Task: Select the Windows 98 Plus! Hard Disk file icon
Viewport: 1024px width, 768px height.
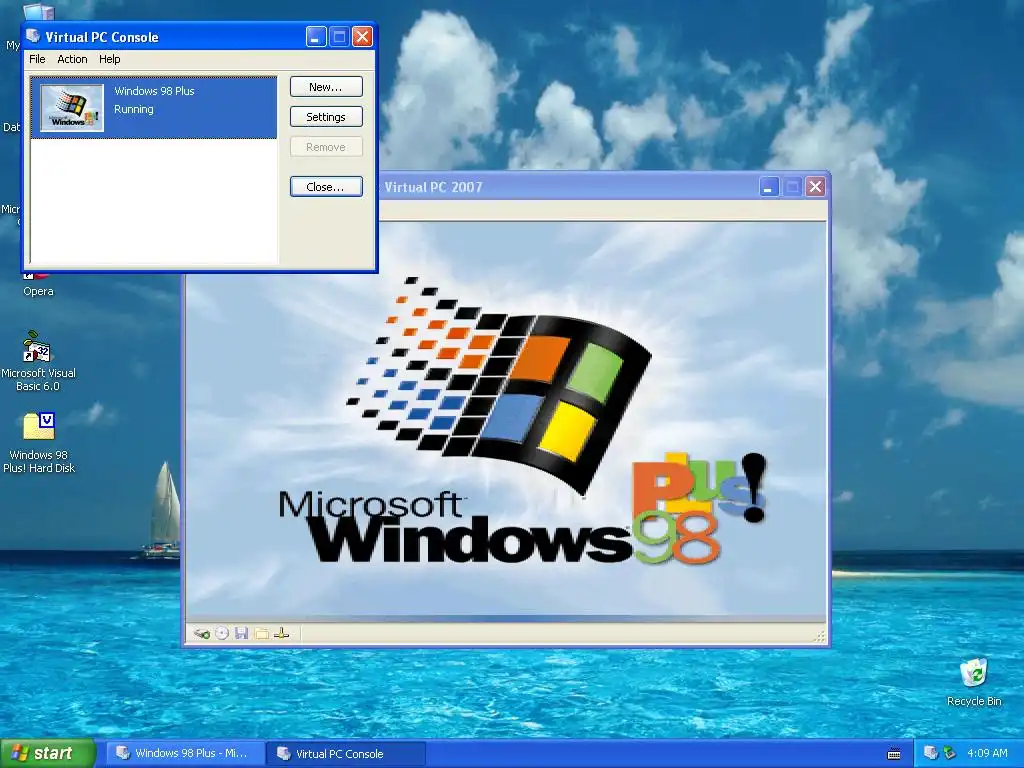Action: 39,443
